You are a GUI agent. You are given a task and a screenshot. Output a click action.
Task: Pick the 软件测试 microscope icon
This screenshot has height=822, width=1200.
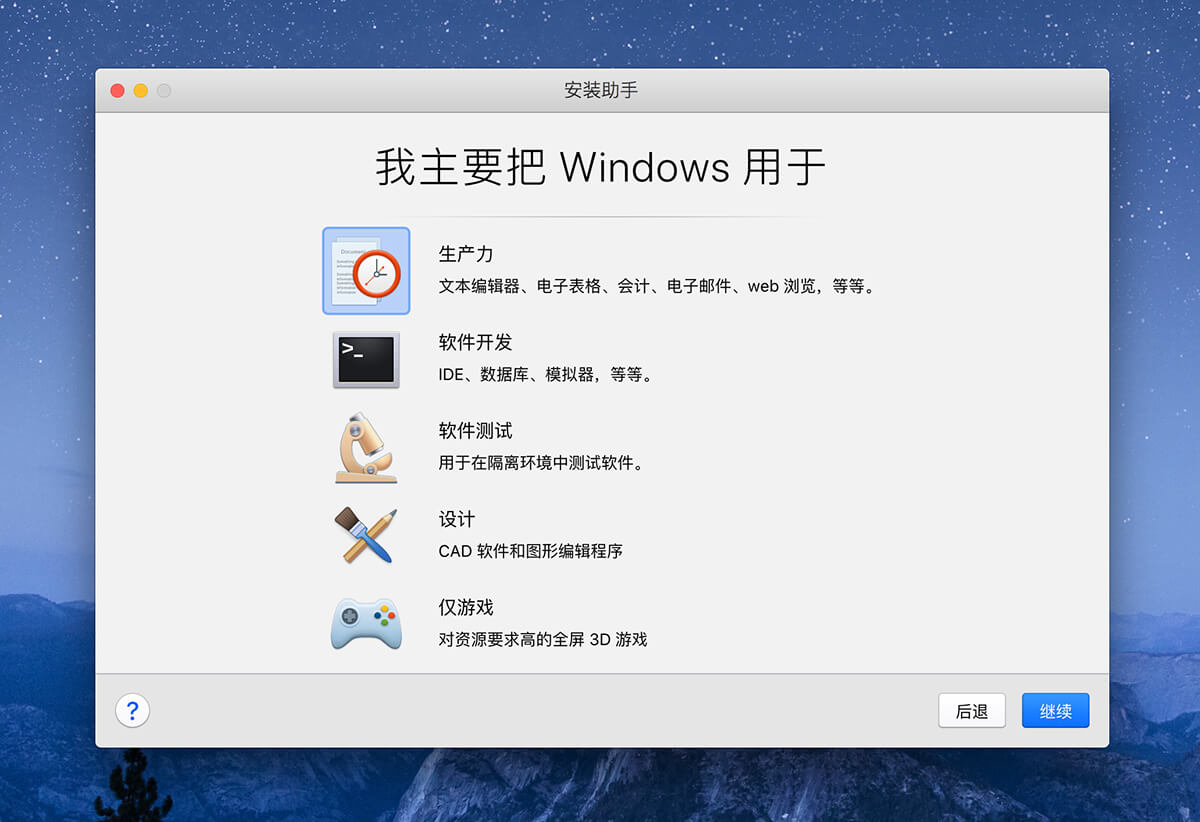tap(366, 447)
